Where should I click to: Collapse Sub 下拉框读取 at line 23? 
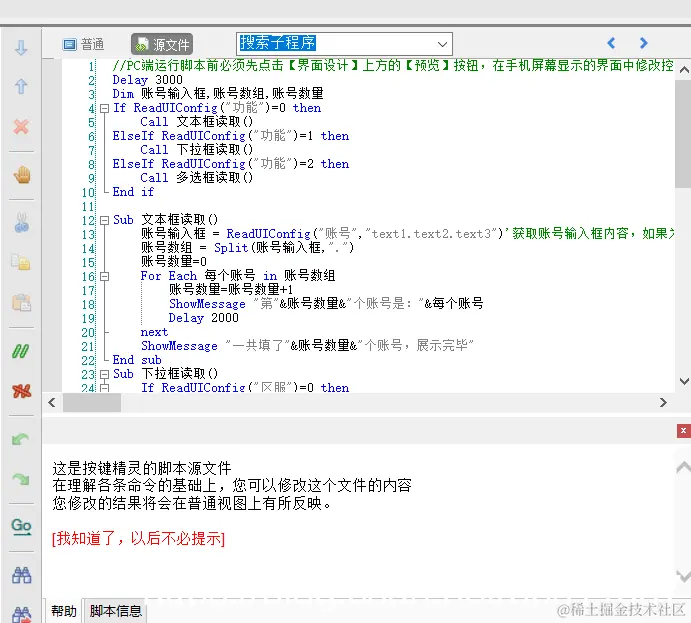coord(104,375)
